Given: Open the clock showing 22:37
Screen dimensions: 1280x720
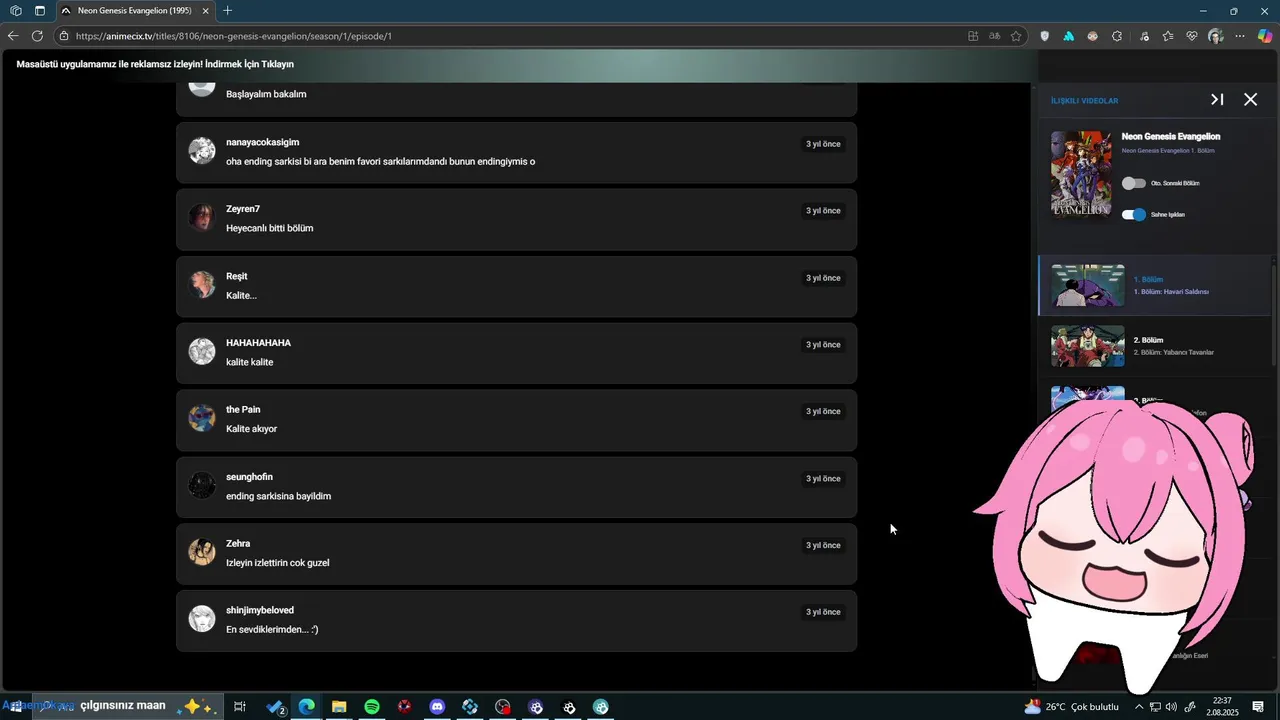Looking at the screenshot, I should (1222, 707).
